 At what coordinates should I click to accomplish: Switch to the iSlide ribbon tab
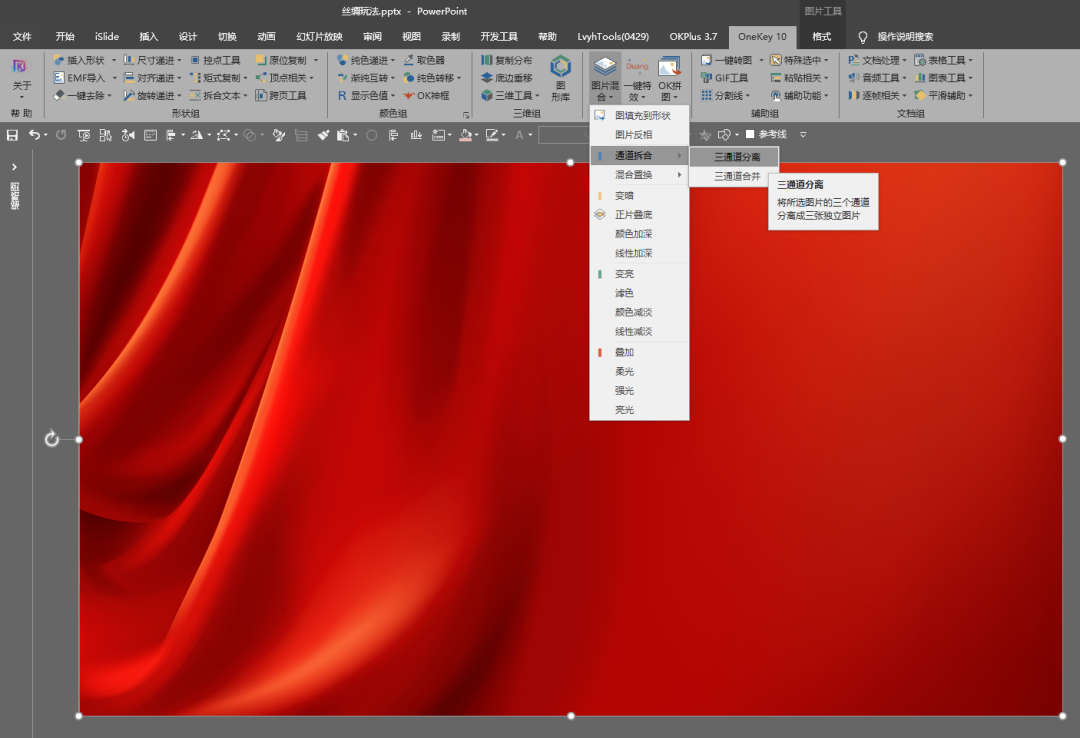[107, 37]
